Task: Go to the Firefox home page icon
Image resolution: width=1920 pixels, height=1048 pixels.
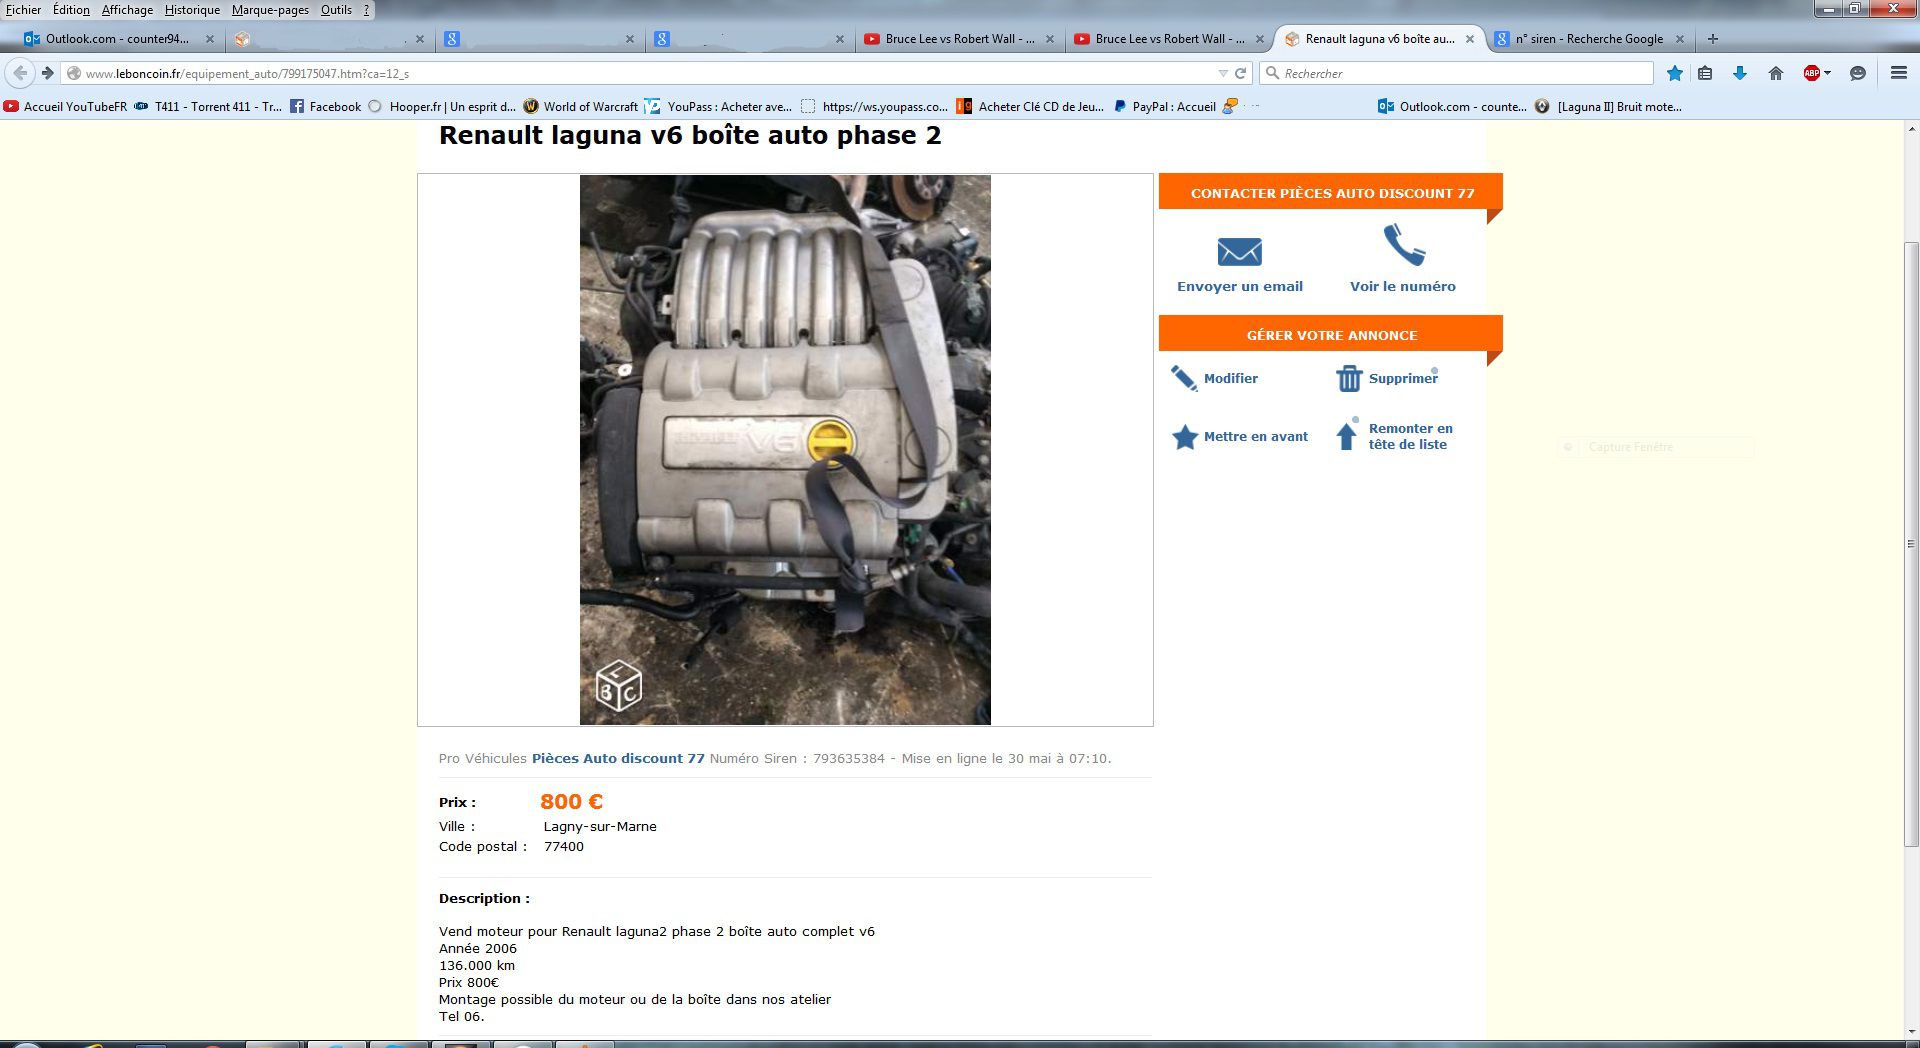Action: point(1776,73)
